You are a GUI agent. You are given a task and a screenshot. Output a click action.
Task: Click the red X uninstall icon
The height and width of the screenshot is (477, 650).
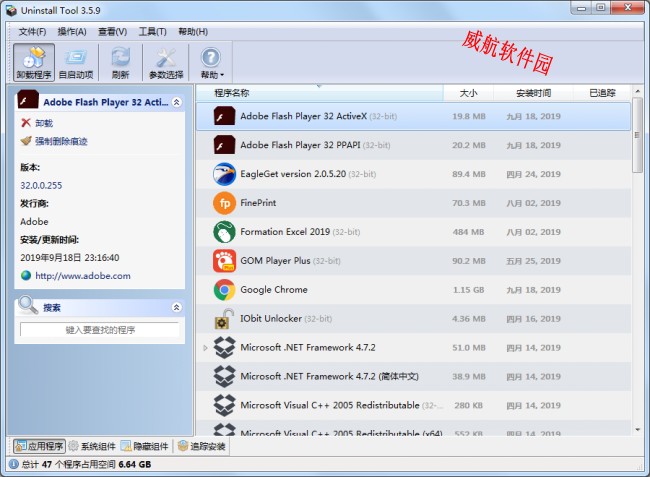[26, 123]
